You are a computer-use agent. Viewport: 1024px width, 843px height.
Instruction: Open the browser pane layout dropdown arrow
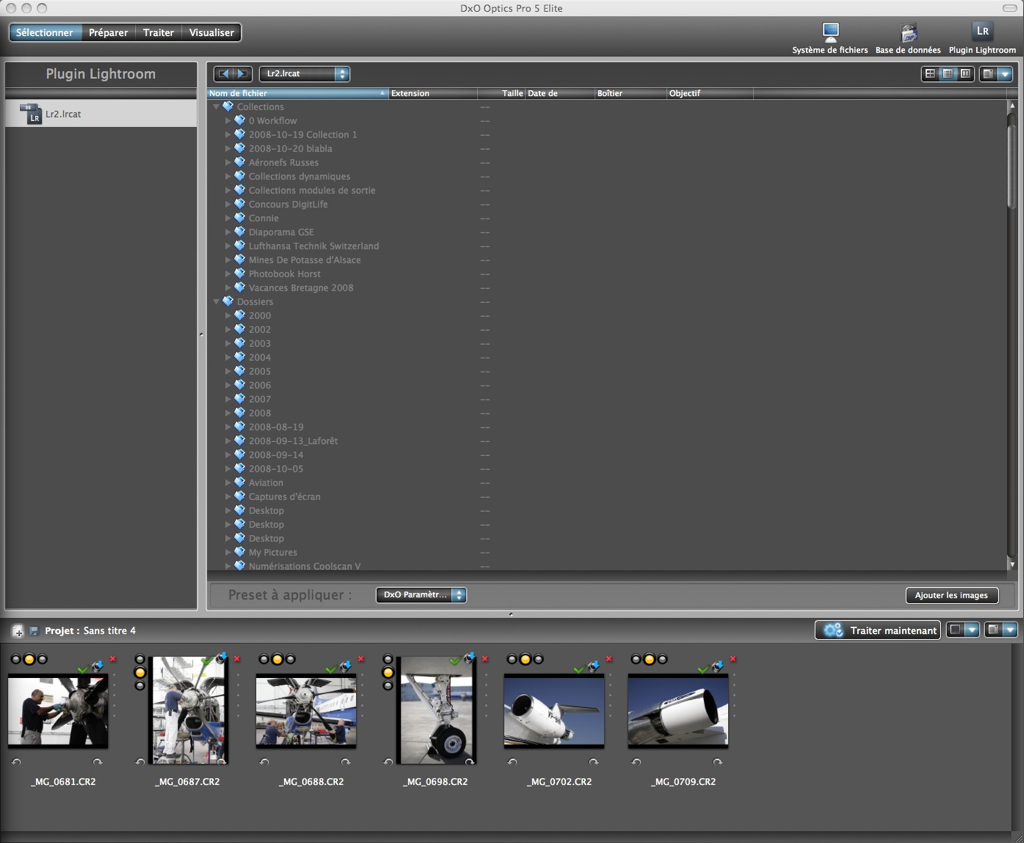[x=1005, y=74]
